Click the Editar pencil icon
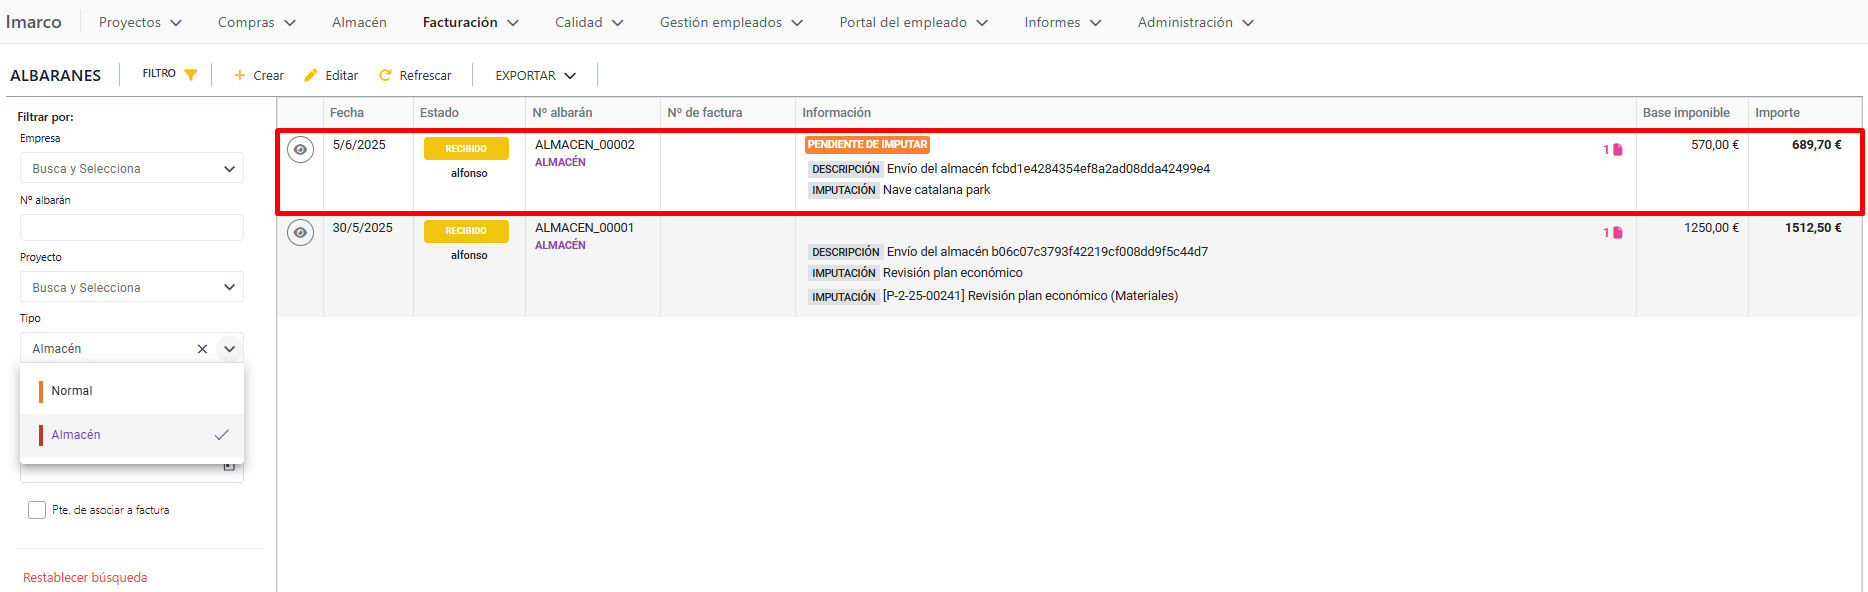1868x592 pixels. 311,76
